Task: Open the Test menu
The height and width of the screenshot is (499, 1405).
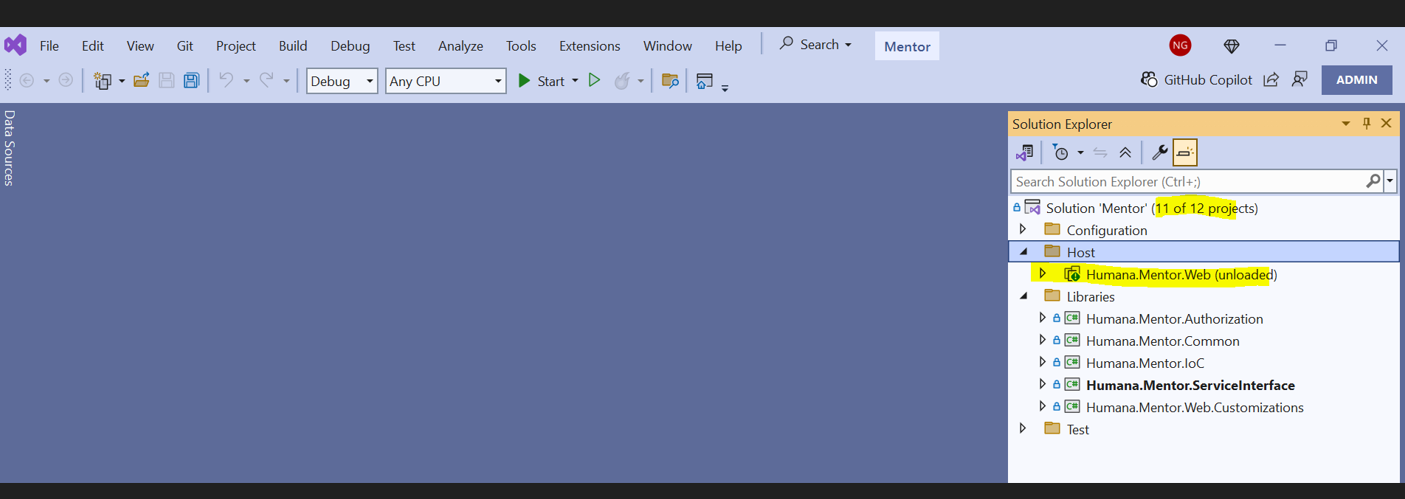Action: (x=404, y=46)
